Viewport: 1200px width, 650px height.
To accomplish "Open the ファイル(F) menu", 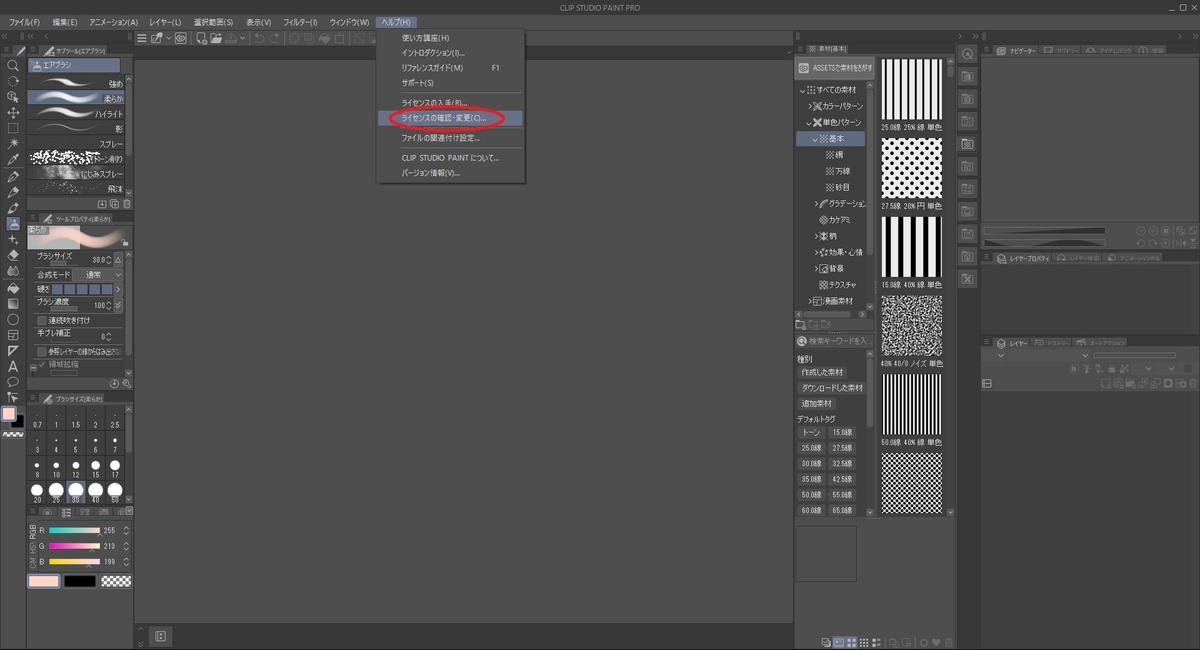I will click(25, 22).
